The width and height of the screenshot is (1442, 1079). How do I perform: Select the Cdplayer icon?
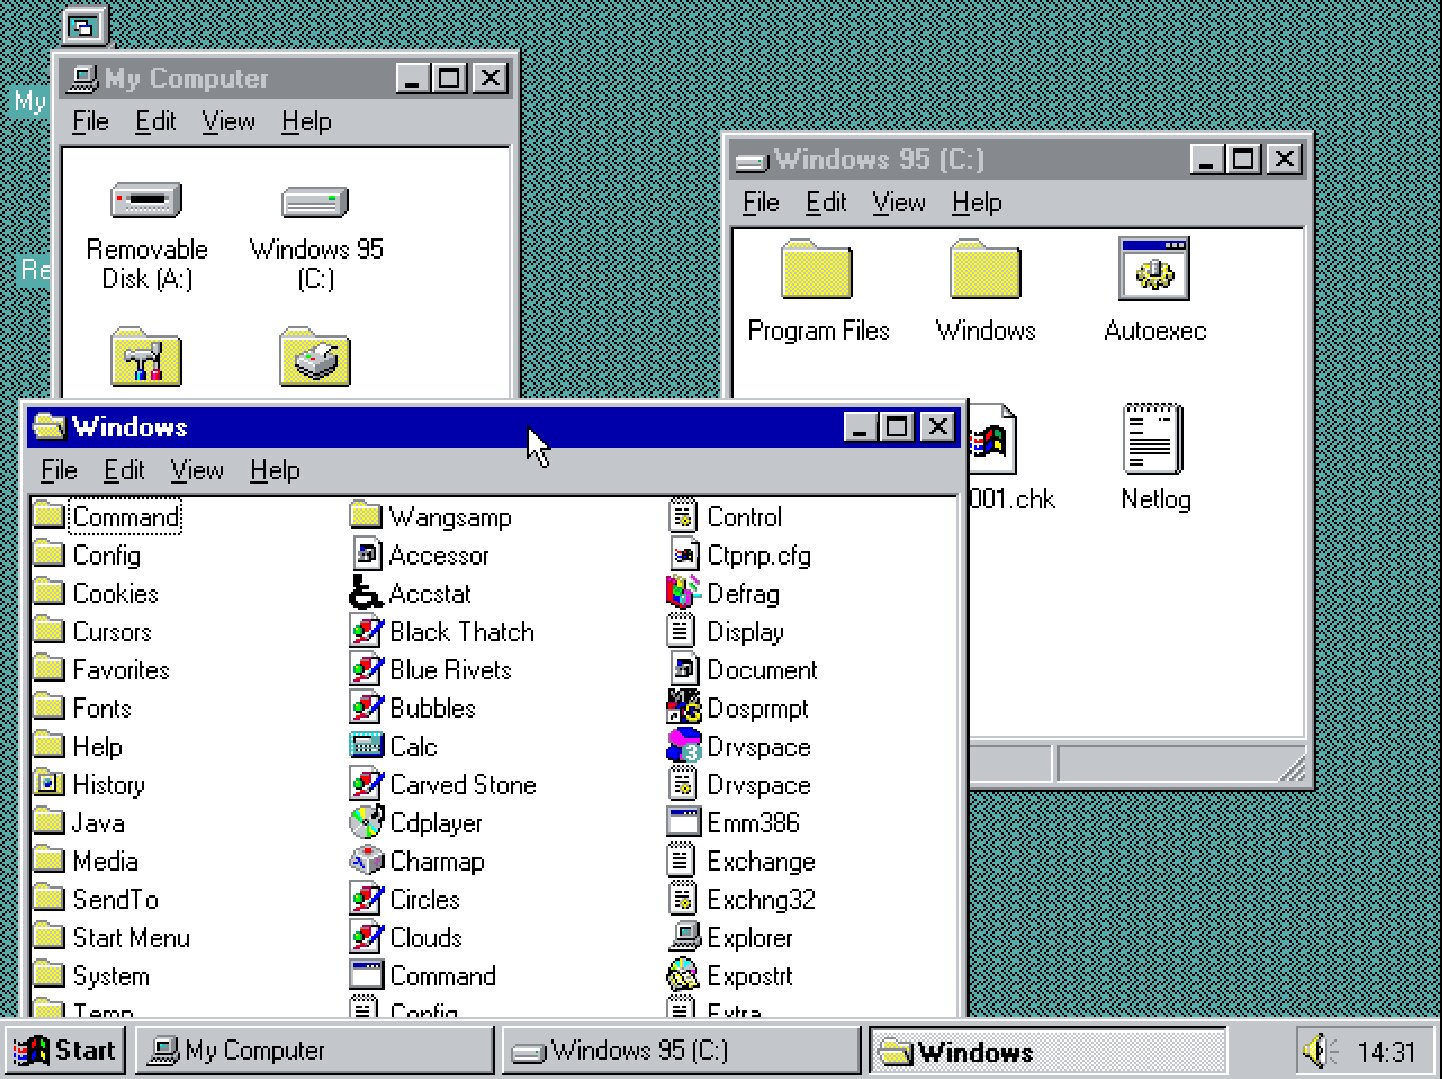(x=366, y=822)
